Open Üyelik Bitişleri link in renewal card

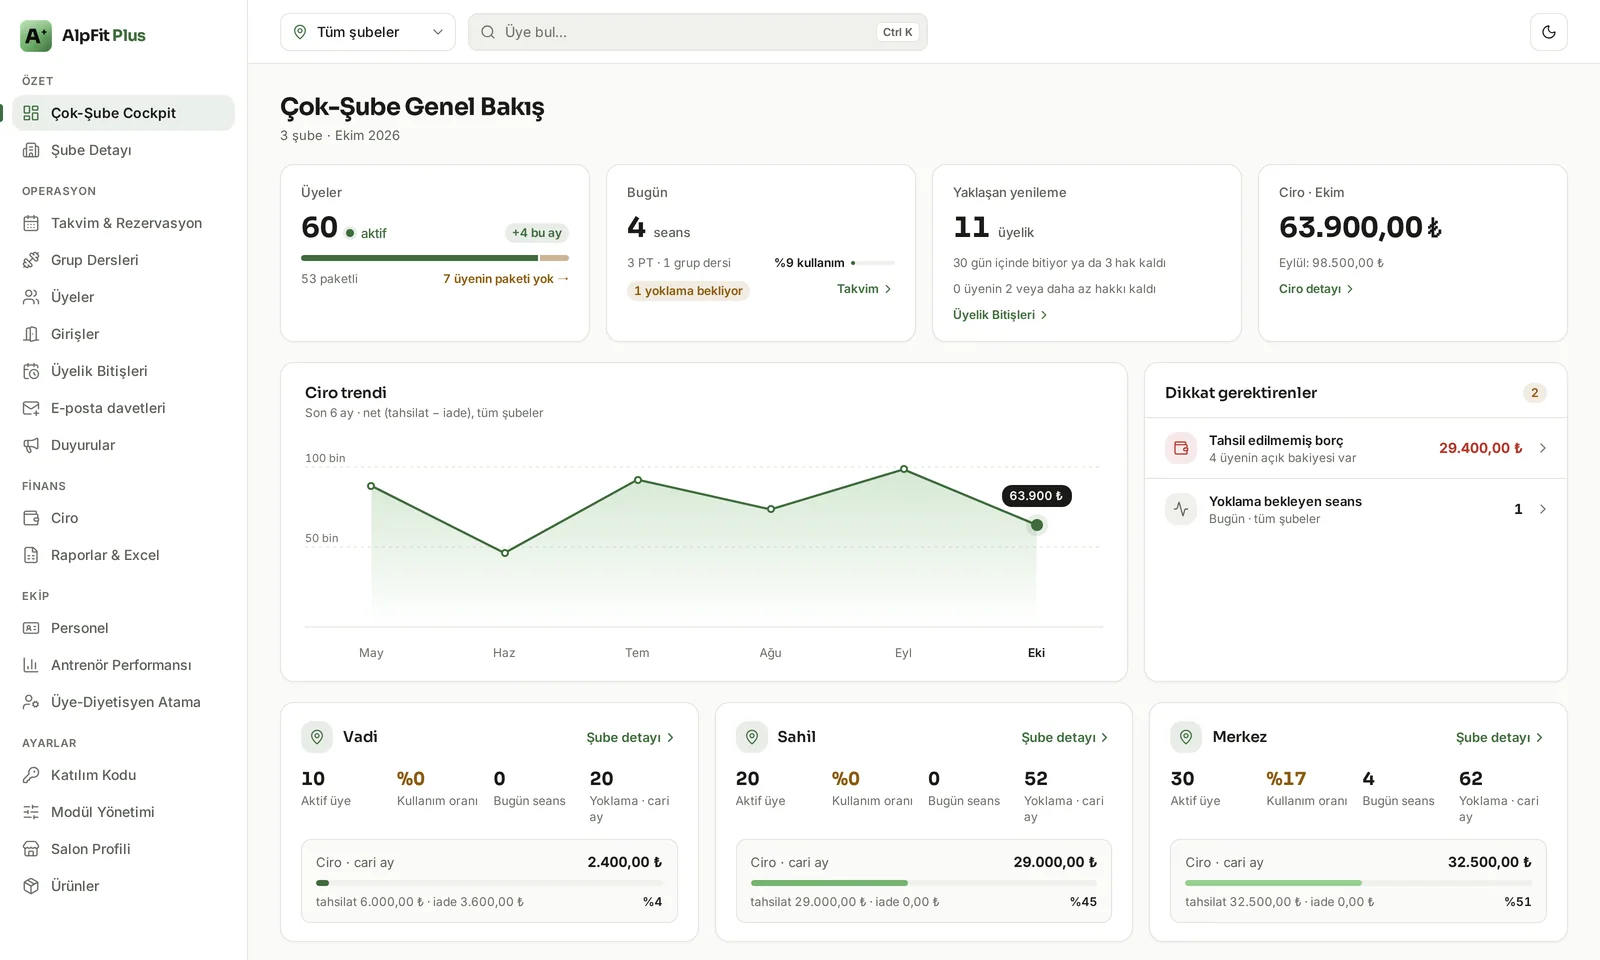coord(1000,315)
